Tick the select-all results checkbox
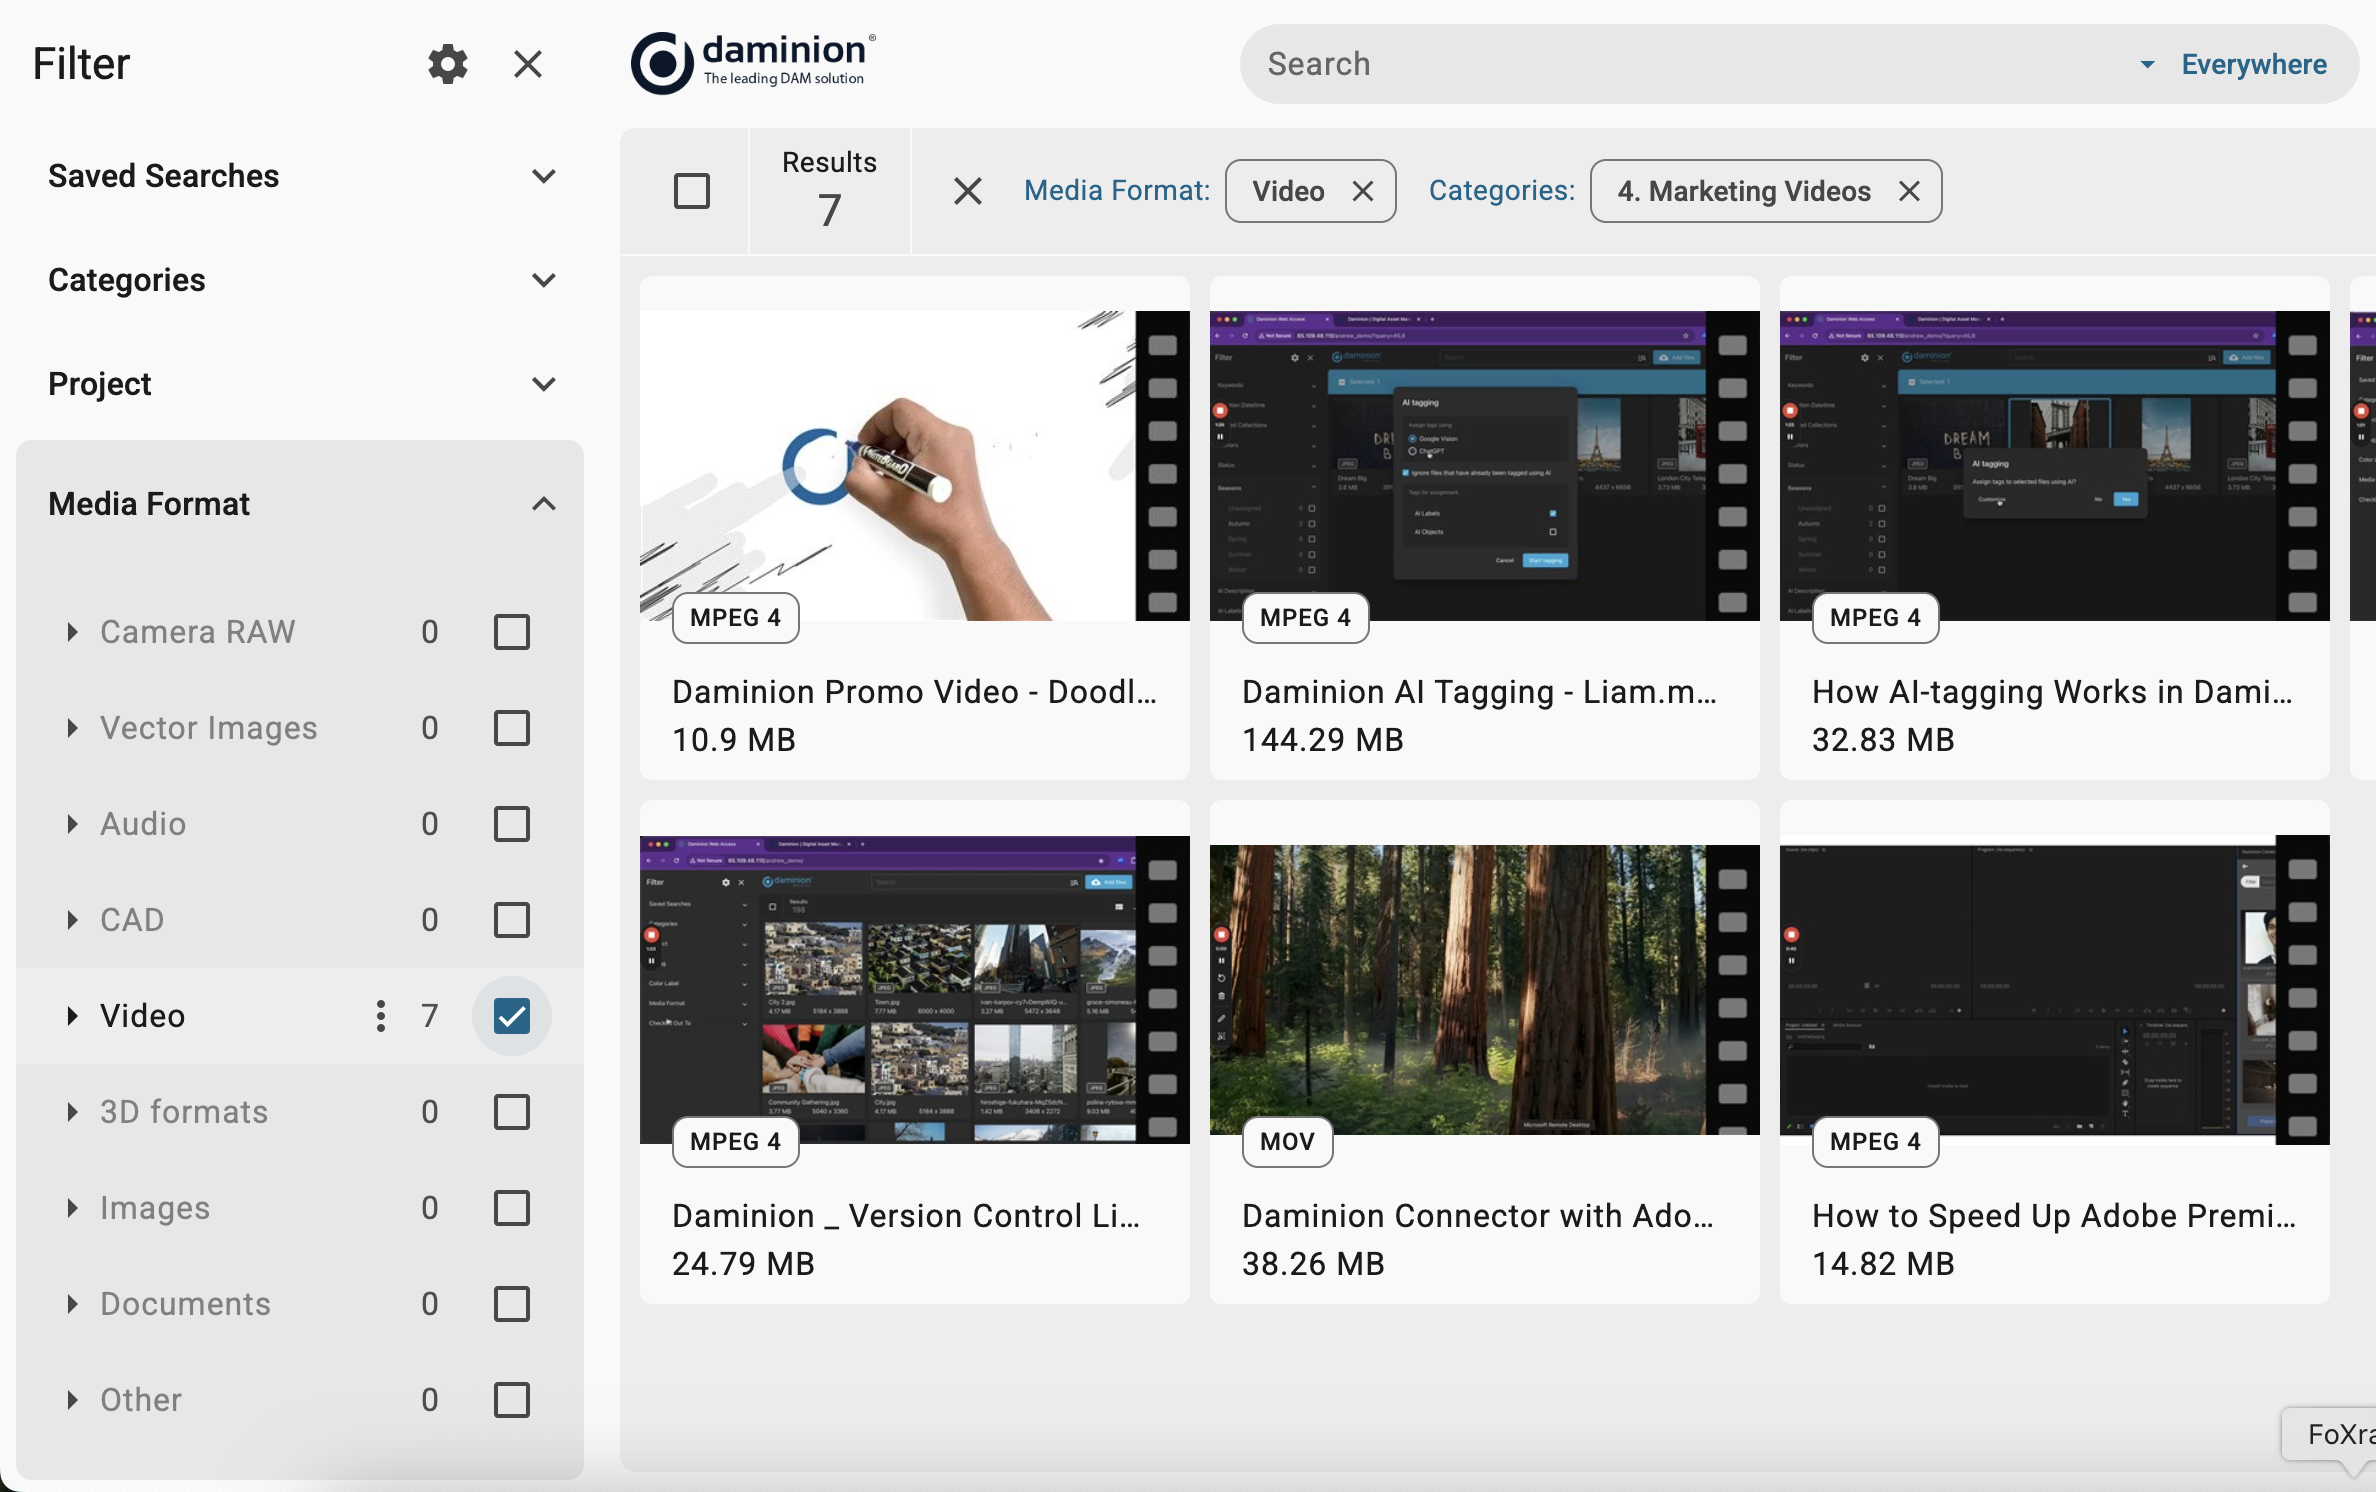2376x1492 pixels. 691,191
